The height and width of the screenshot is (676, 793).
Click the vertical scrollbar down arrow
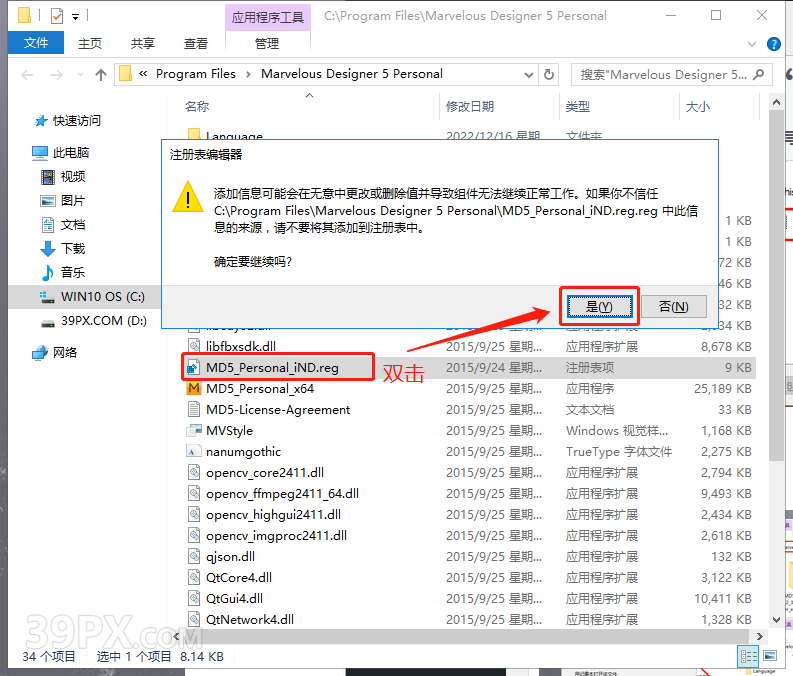[776, 619]
